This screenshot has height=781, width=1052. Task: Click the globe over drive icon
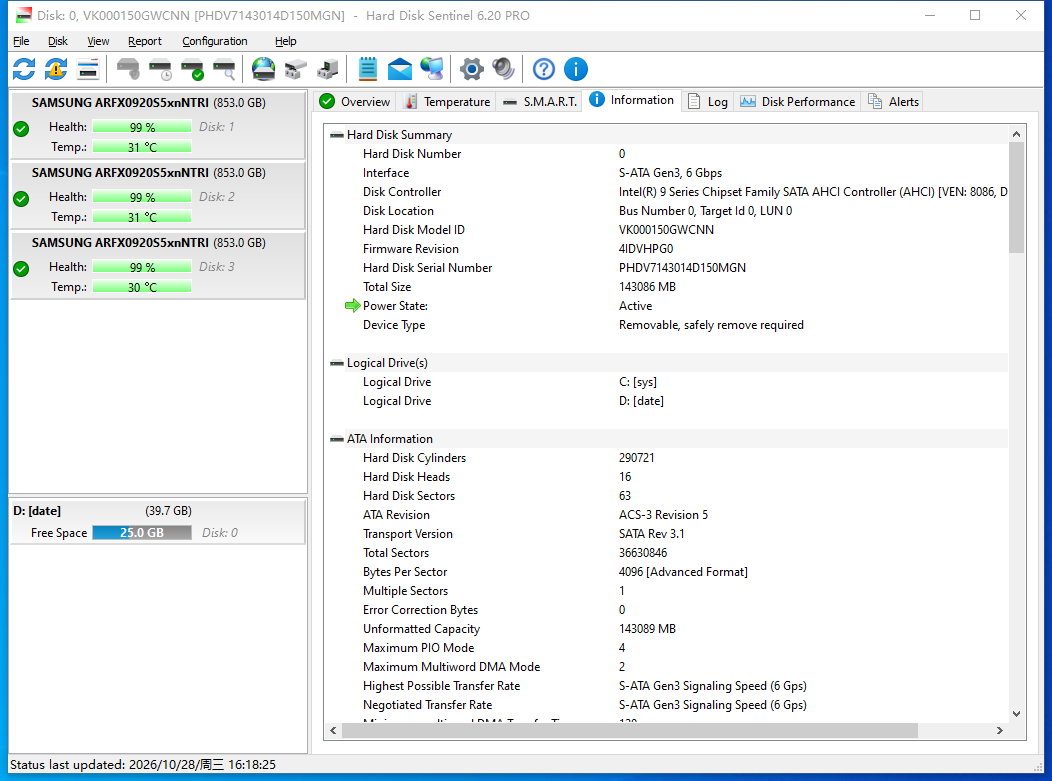[264, 68]
